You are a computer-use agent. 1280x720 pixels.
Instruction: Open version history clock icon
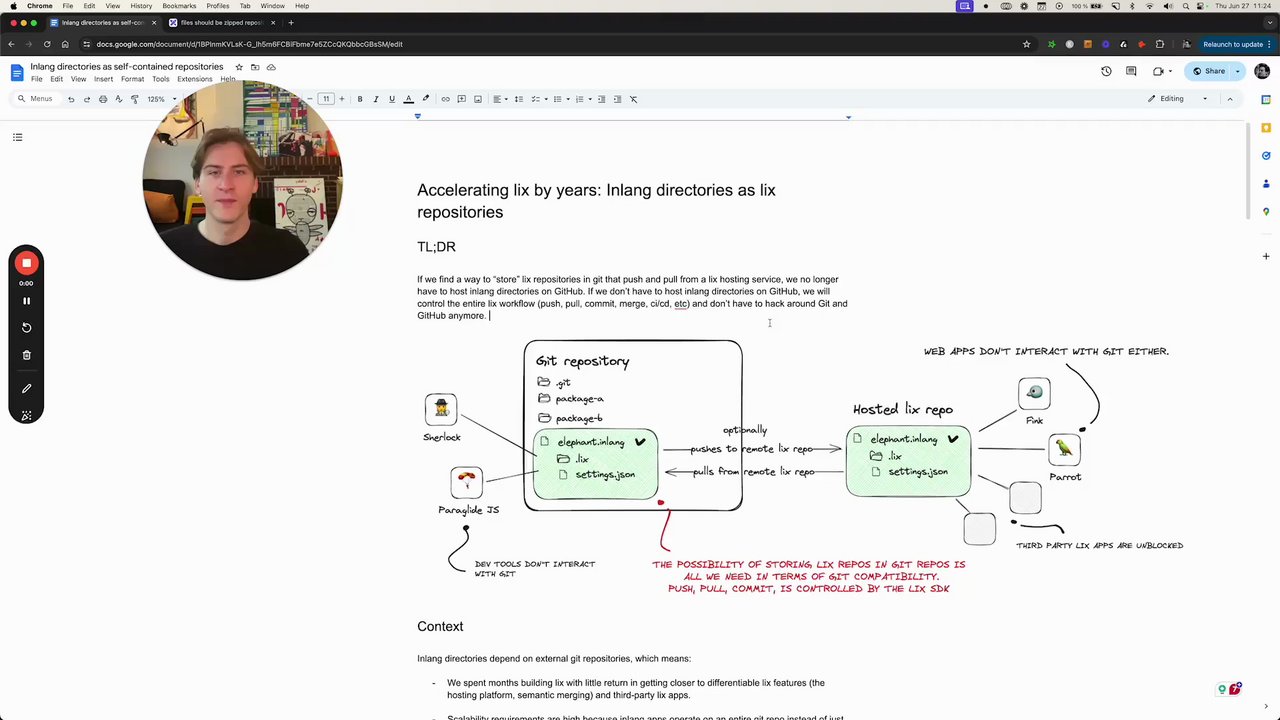point(1106,71)
